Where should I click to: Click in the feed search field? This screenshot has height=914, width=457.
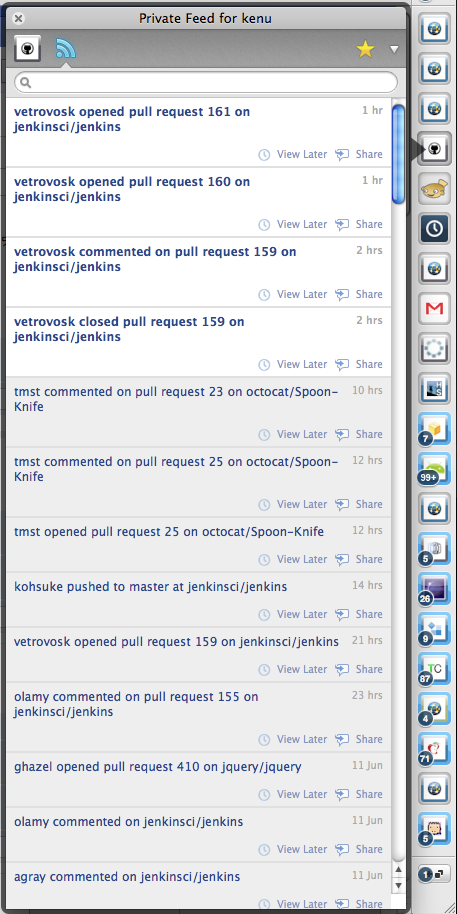pos(206,82)
